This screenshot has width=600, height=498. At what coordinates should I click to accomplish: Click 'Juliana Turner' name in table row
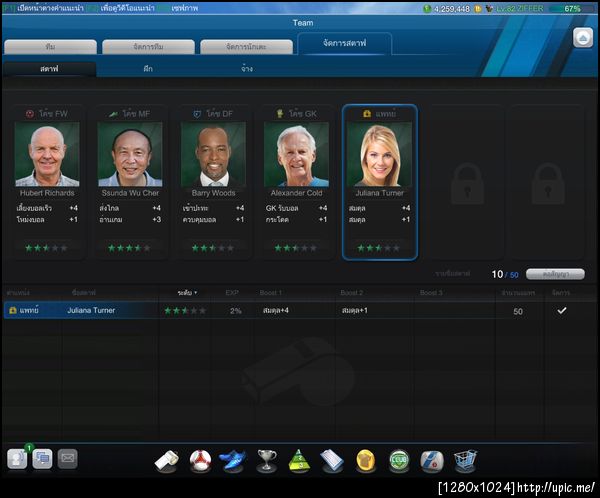coord(91,310)
